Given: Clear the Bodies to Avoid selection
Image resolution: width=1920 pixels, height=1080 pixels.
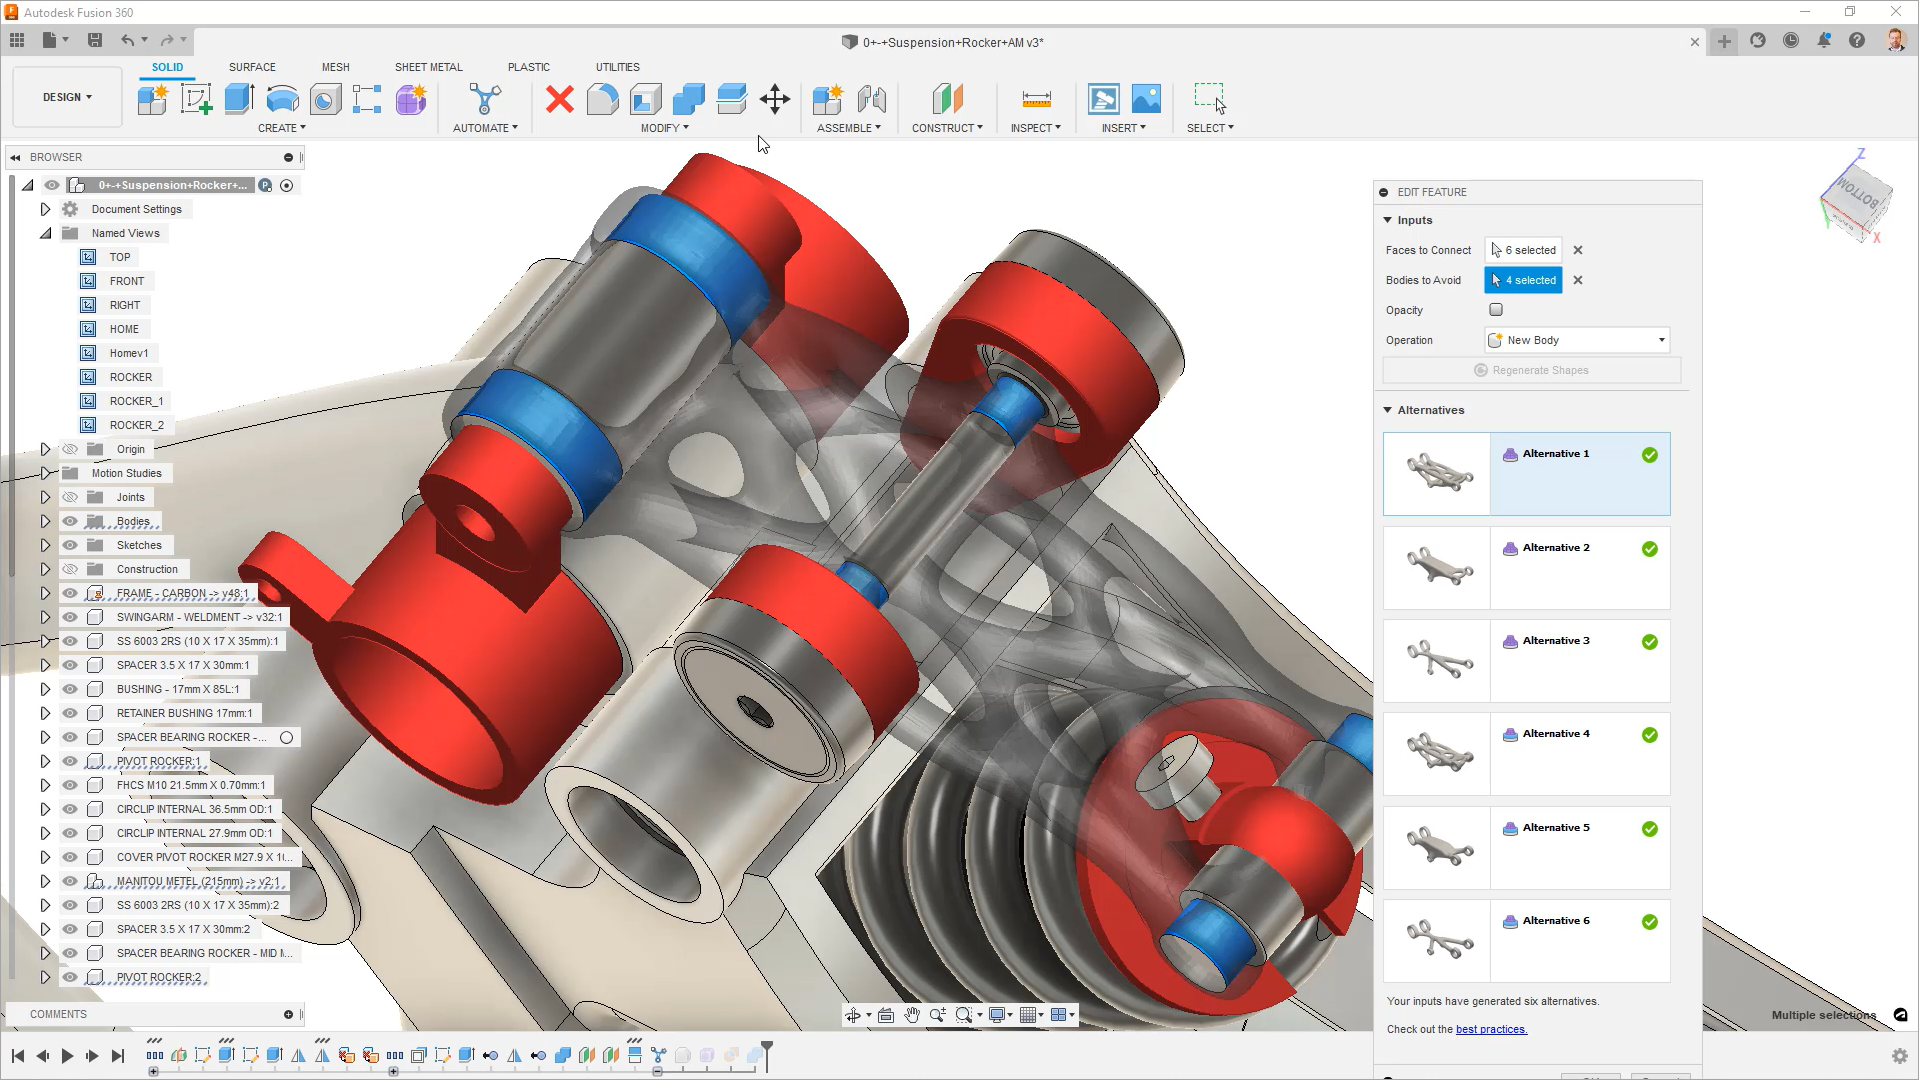Looking at the screenshot, I should tap(1578, 280).
